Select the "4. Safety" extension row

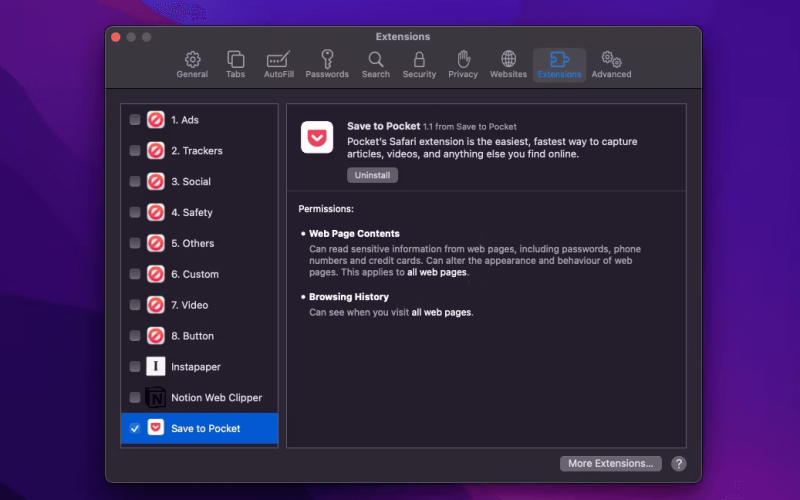pos(199,212)
